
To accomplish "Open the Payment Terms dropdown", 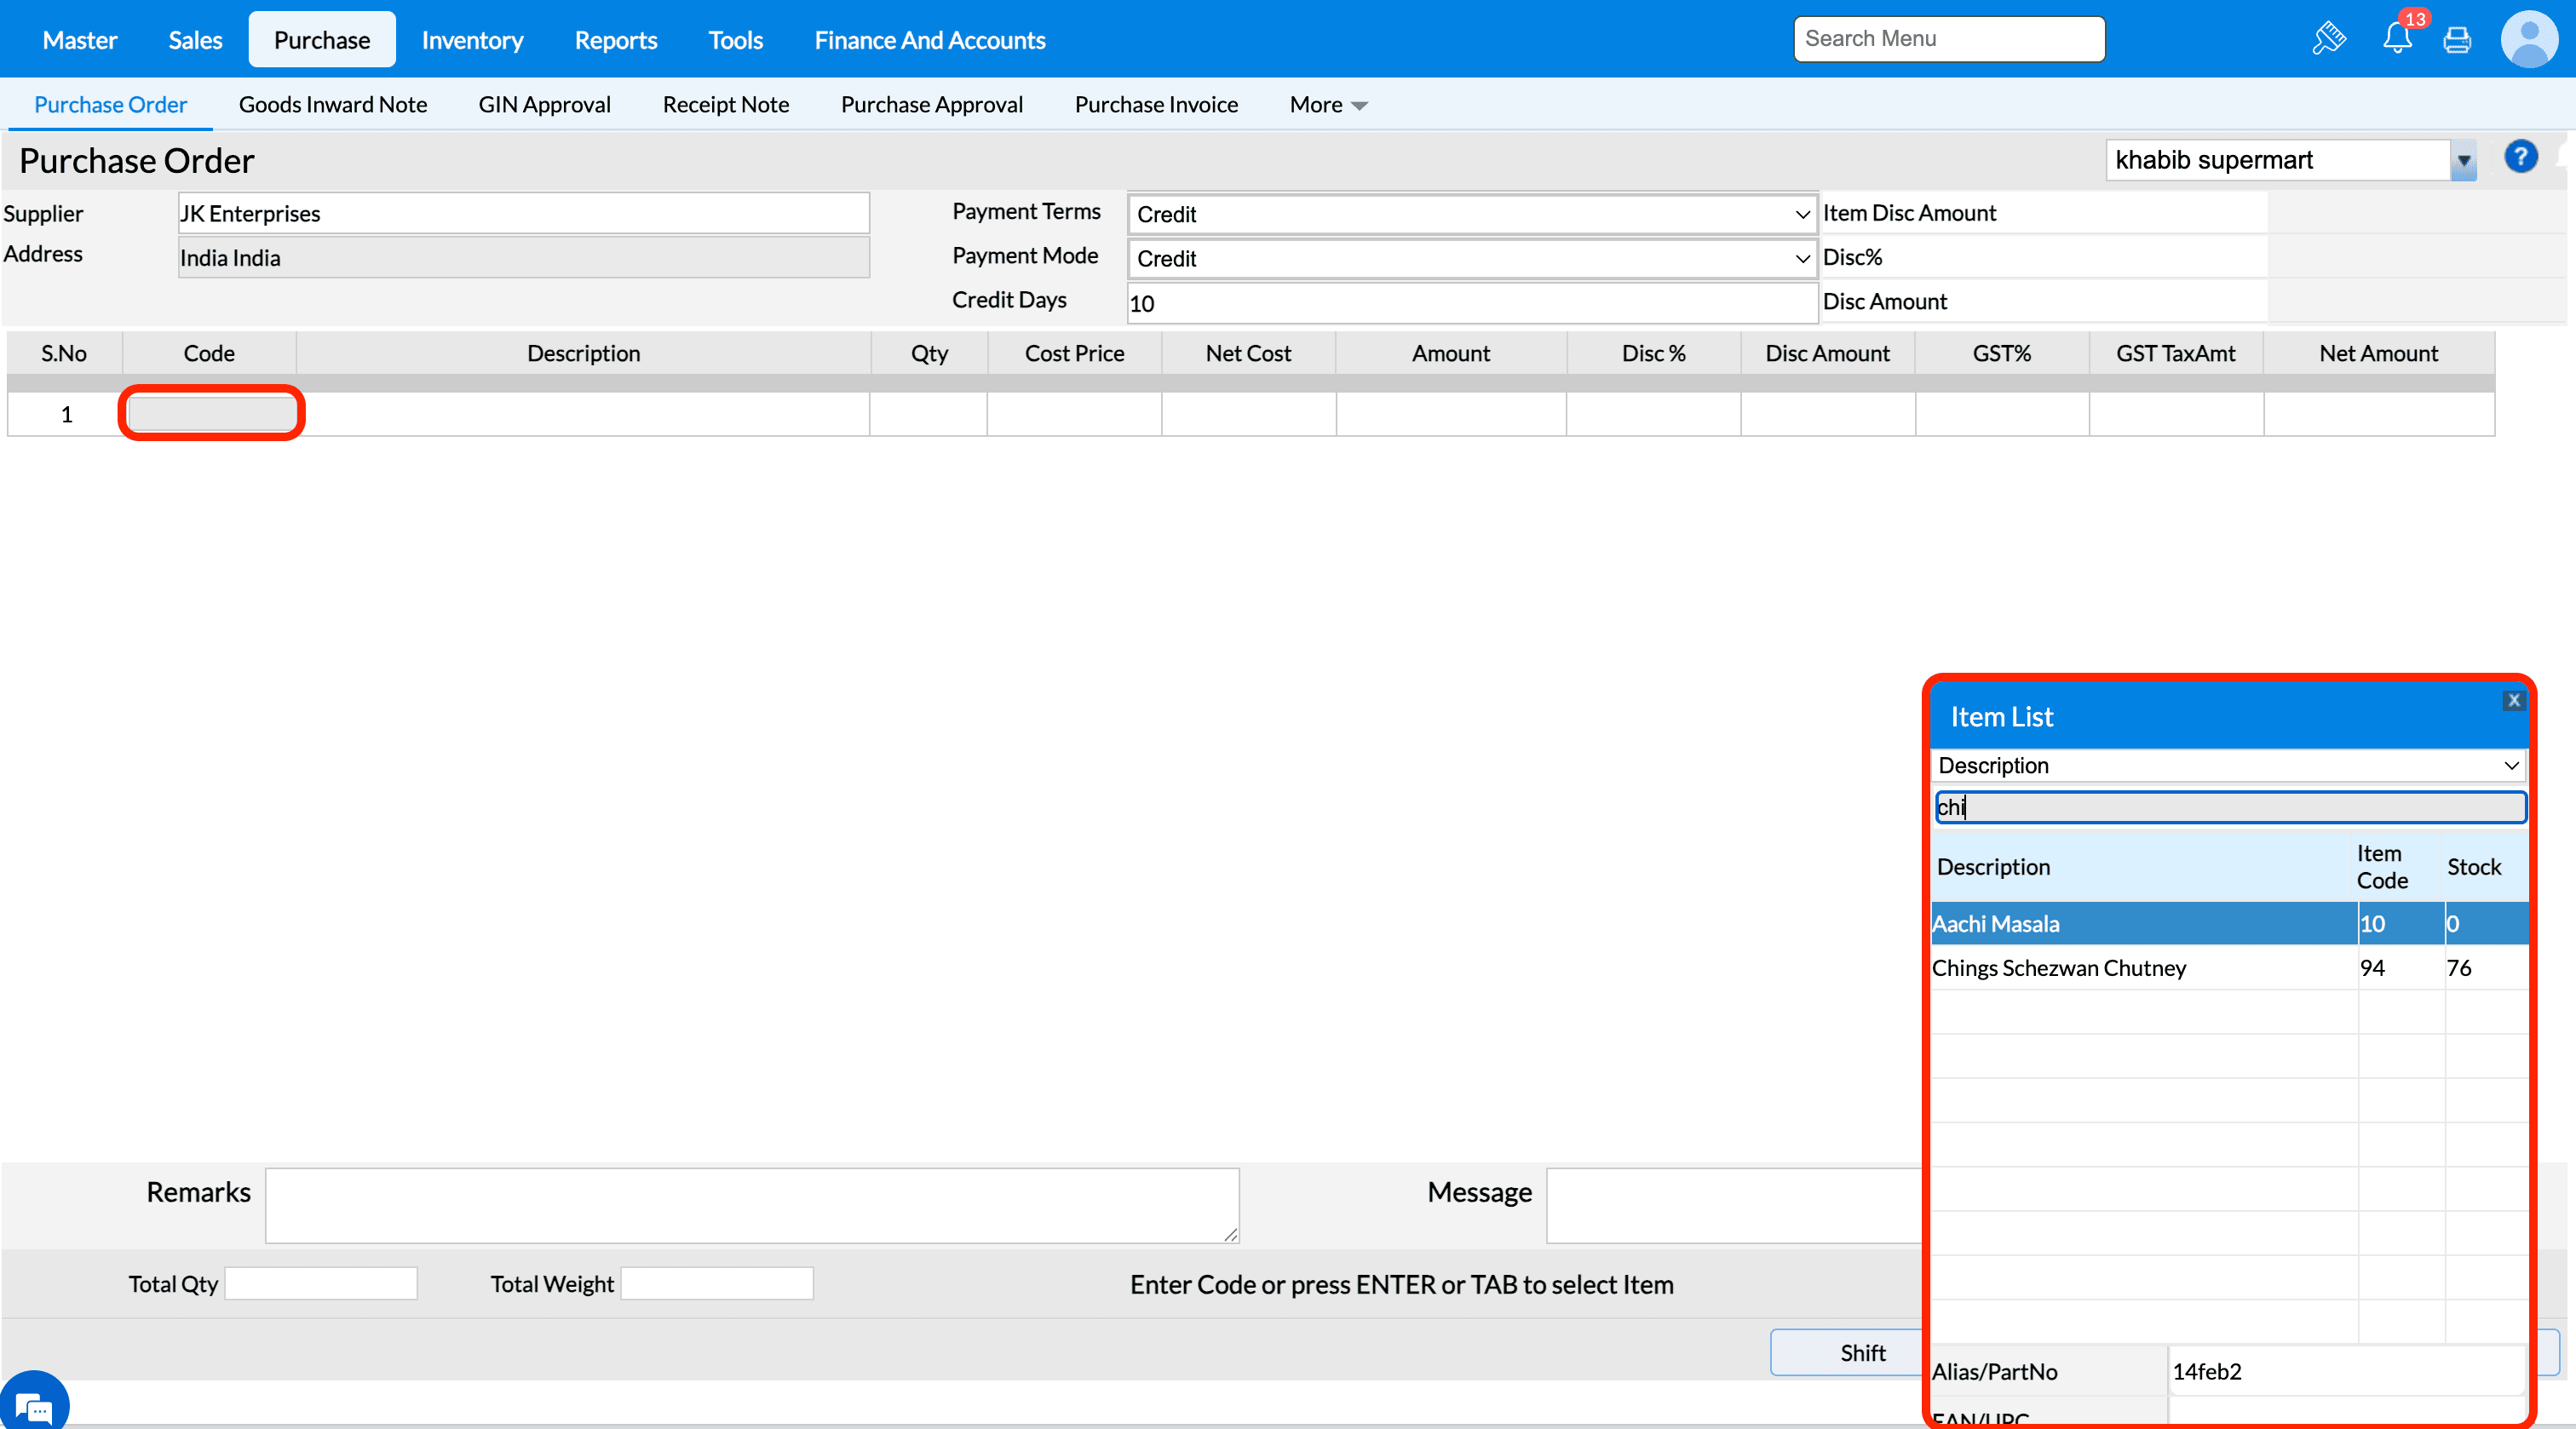I will coord(1471,214).
